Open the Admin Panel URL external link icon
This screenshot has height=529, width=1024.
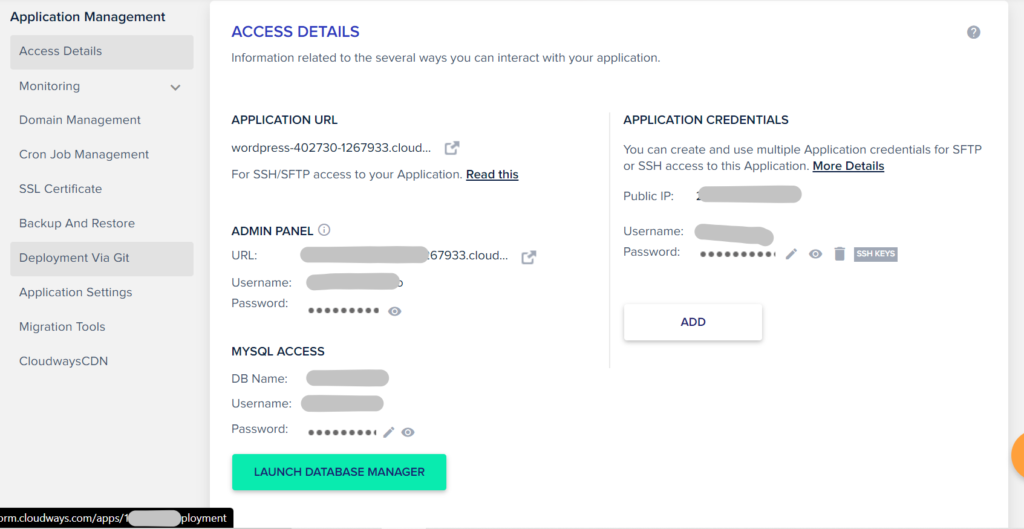[529, 257]
